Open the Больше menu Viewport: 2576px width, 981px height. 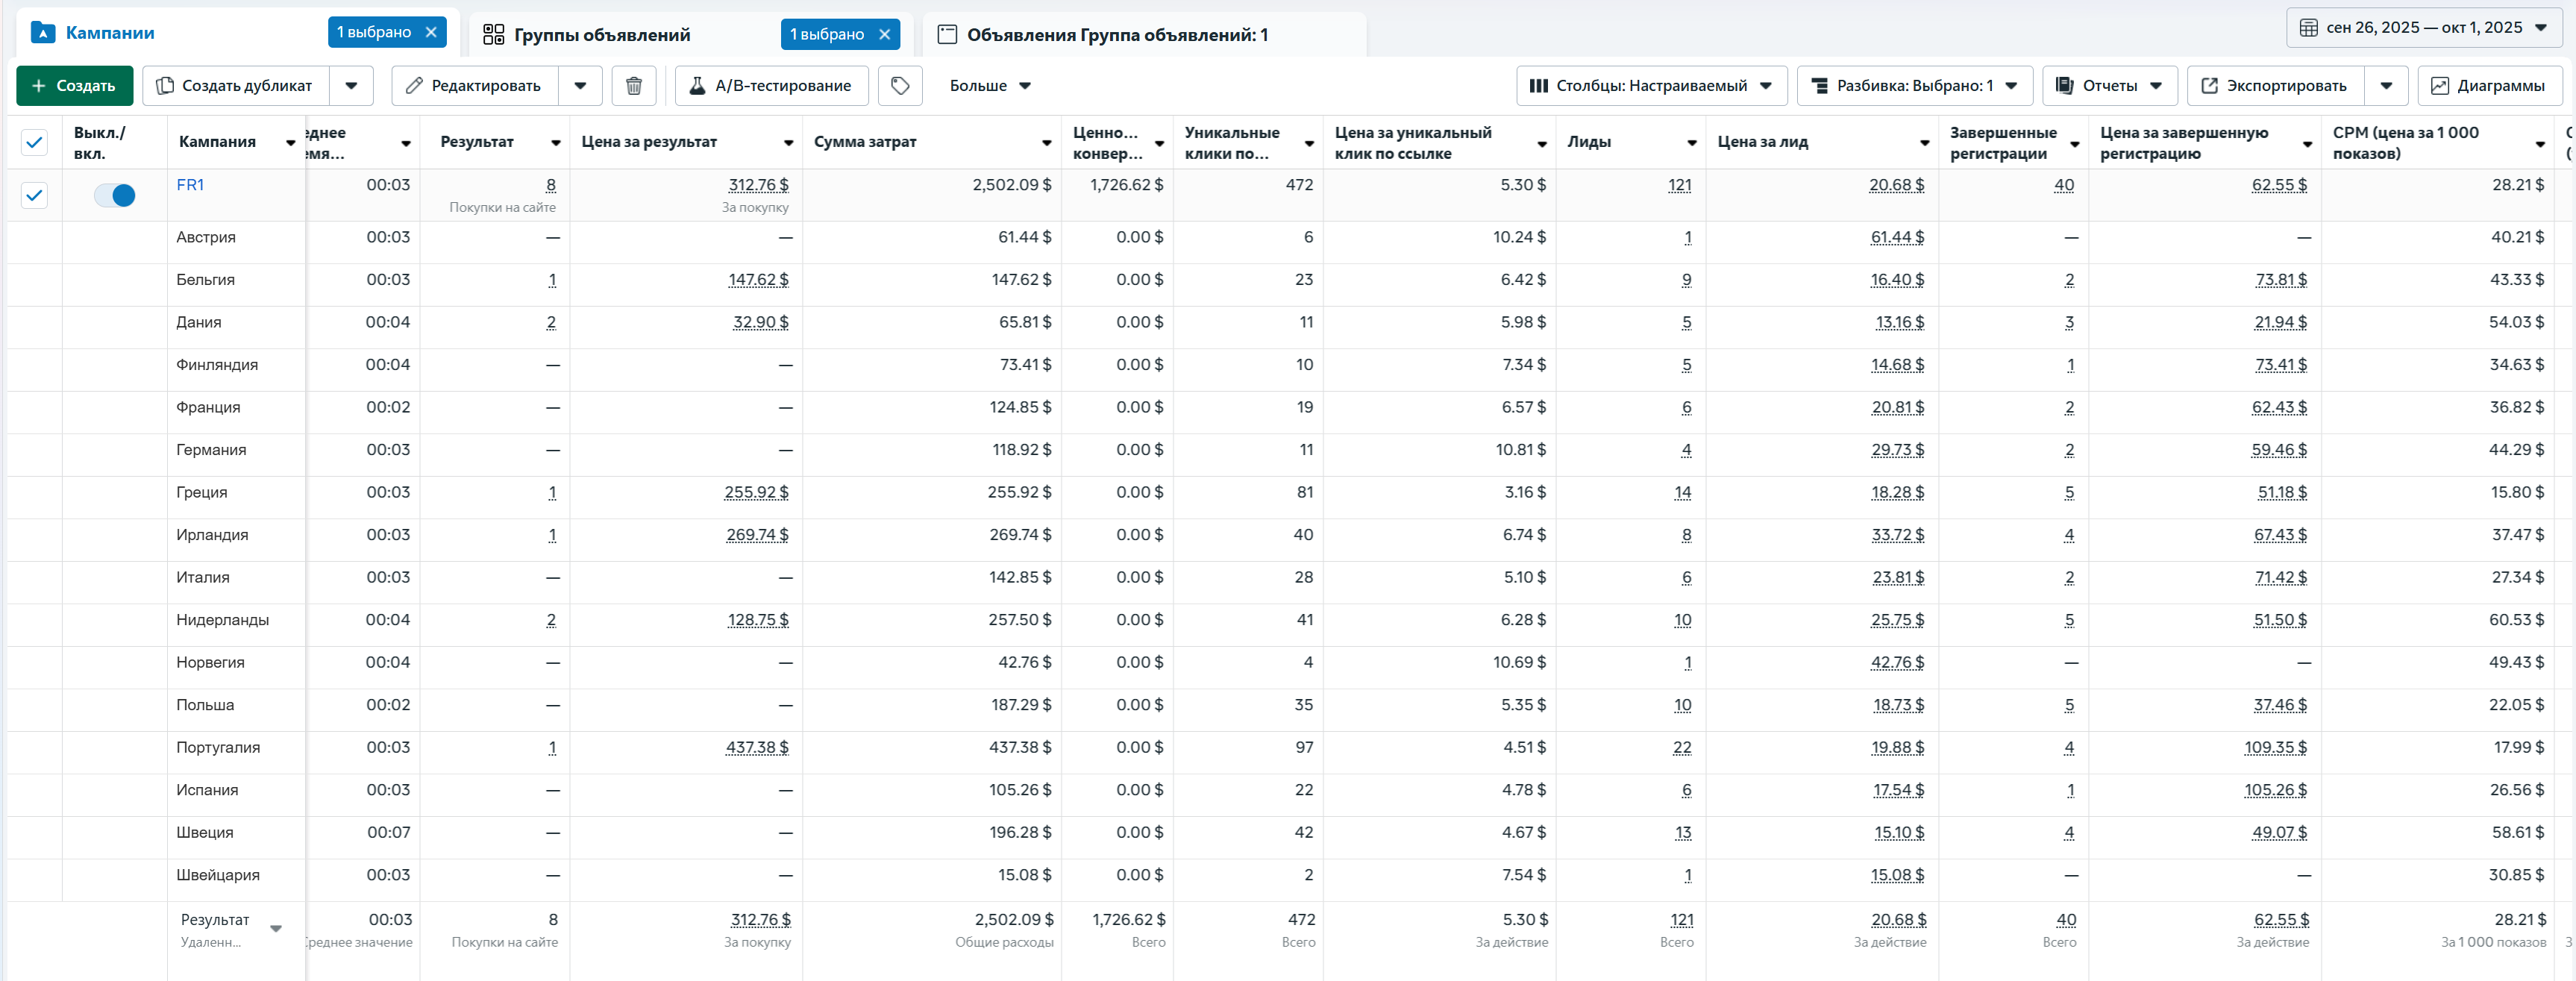coord(989,86)
